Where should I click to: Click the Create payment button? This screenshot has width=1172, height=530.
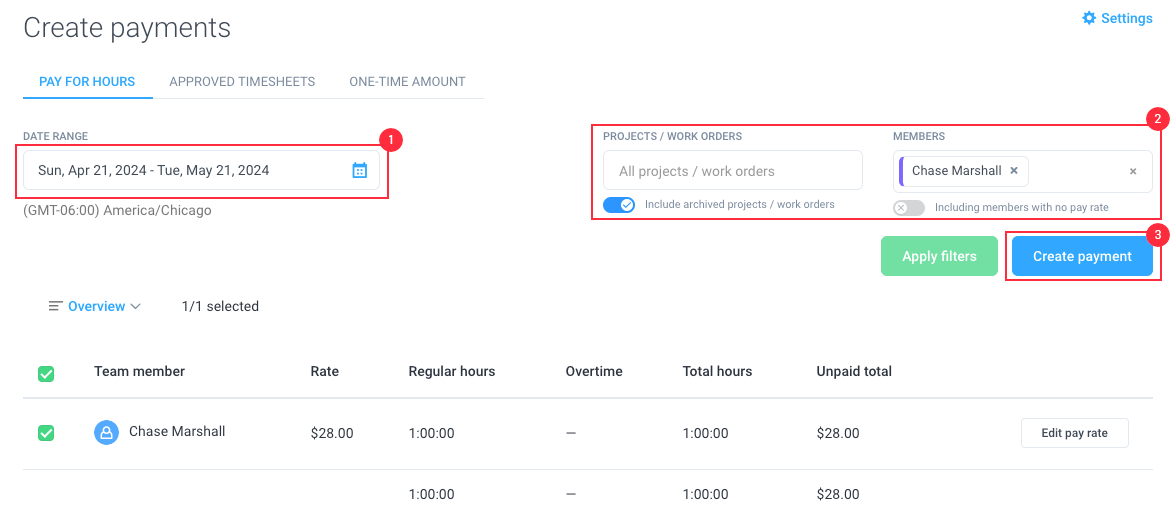[x=1082, y=256]
